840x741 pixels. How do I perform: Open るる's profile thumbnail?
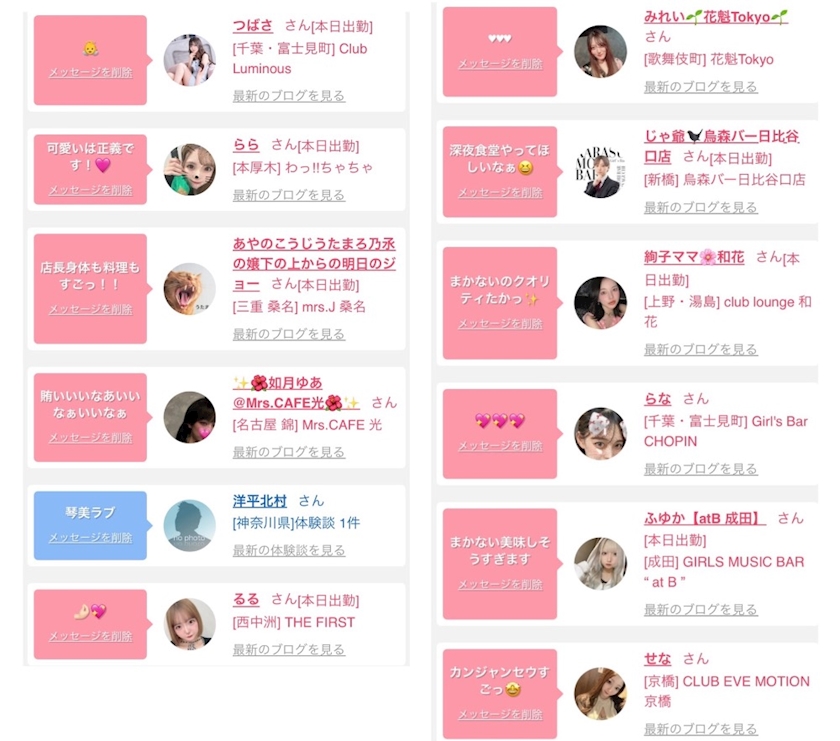tap(190, 624)
